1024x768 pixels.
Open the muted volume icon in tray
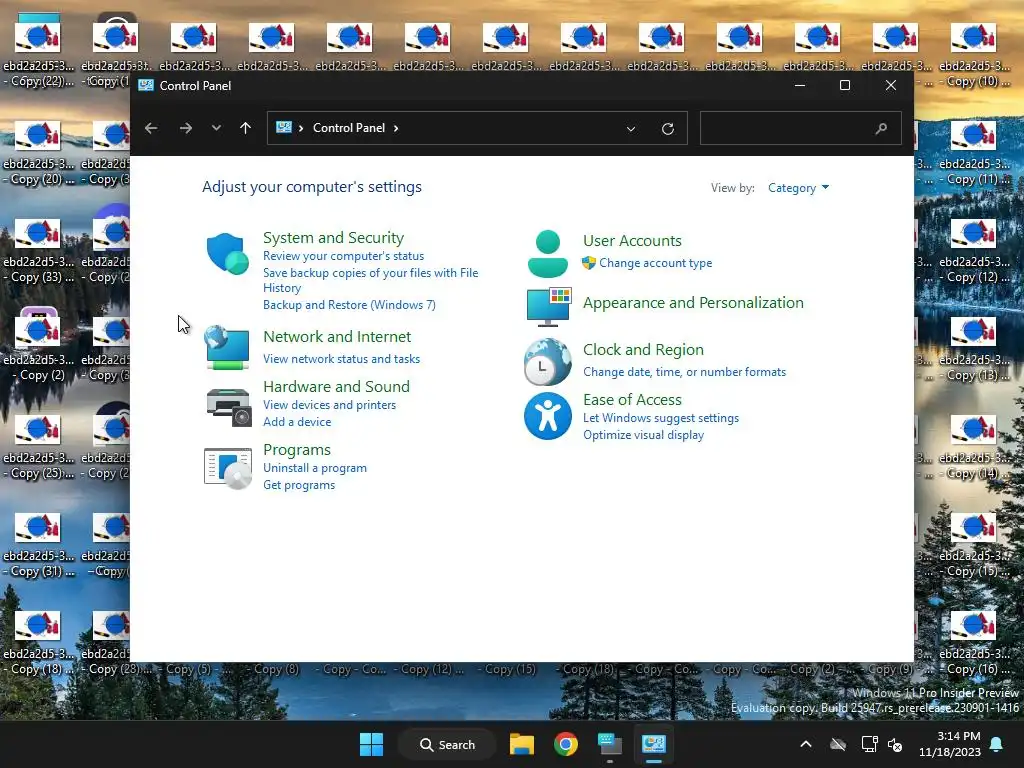pos(895,744)
